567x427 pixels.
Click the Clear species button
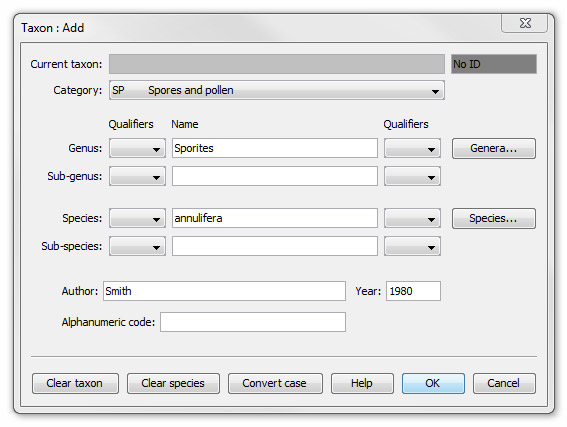coord(173,384)
